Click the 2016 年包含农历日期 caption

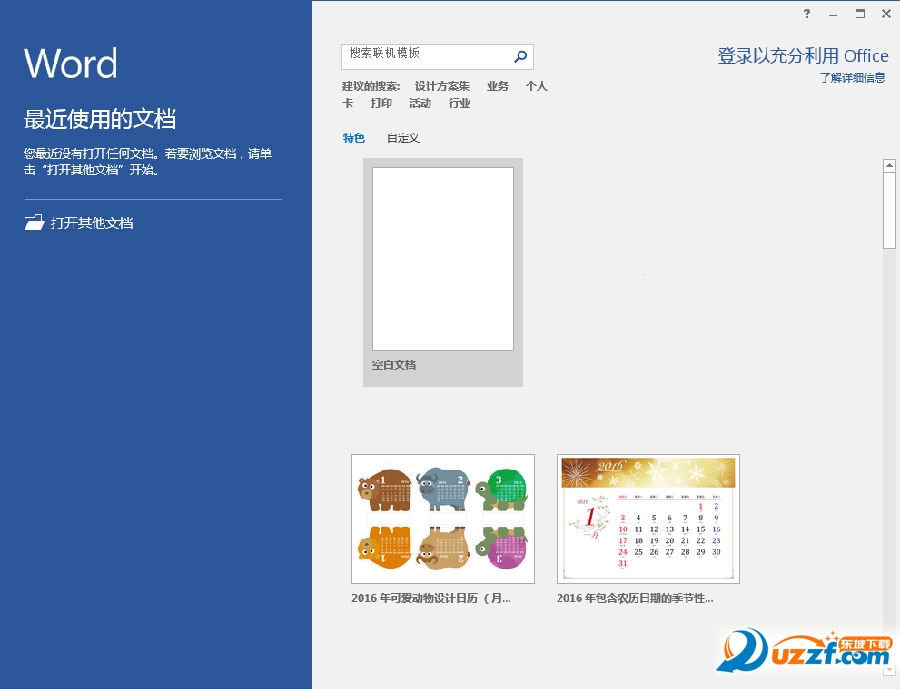pos(635,598)
